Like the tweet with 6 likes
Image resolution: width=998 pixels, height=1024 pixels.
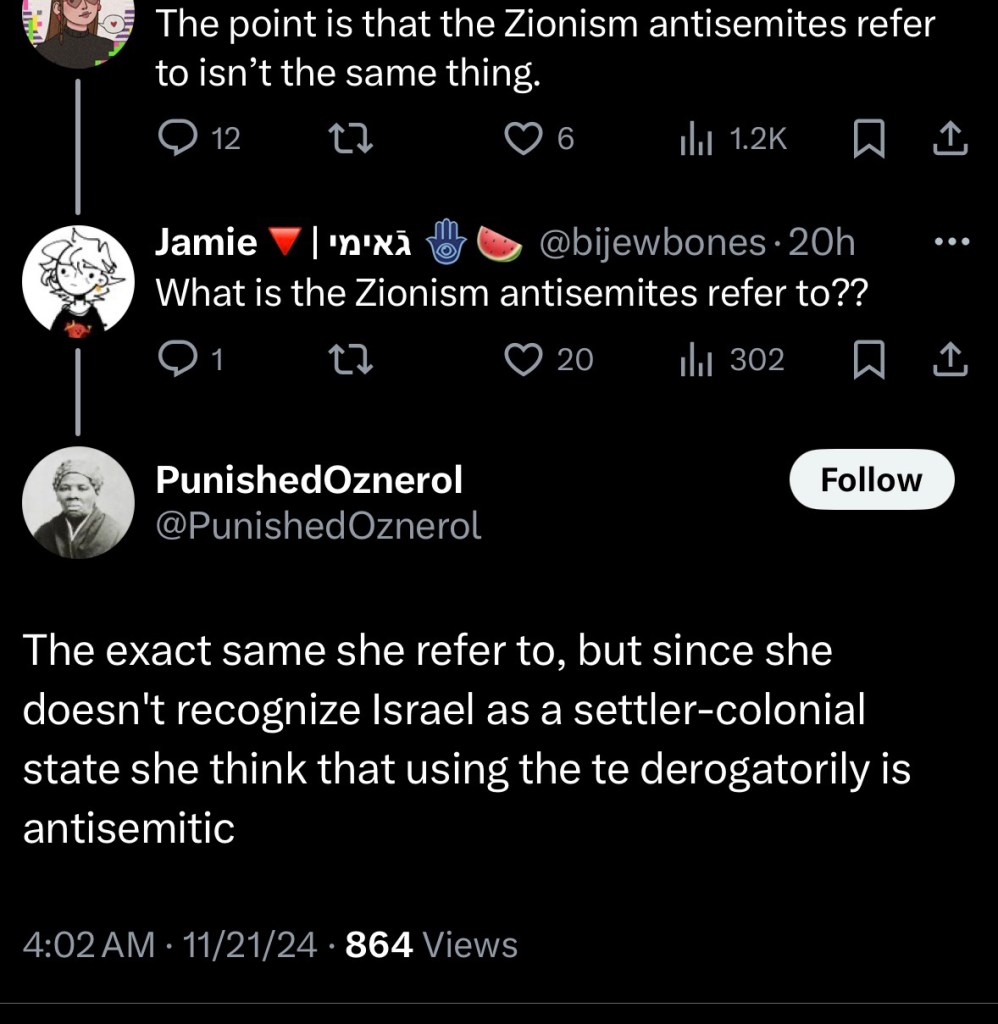(x=520, y=141)
